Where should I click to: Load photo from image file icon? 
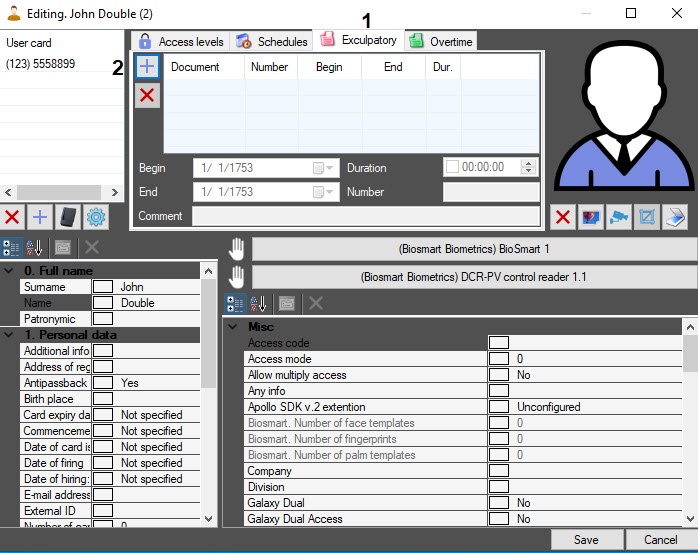tap(591, 217)
